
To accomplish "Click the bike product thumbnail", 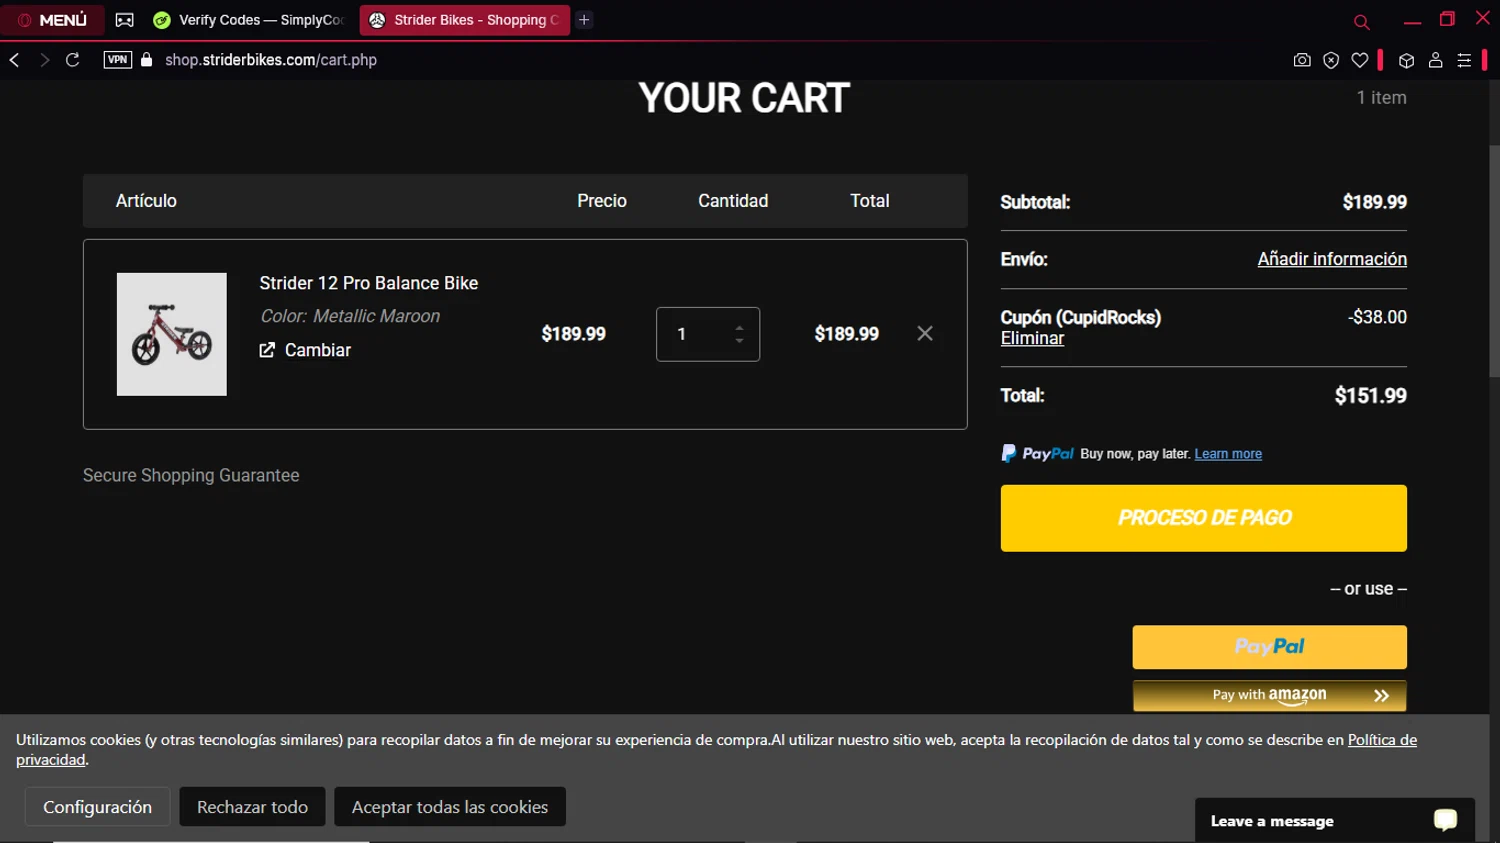I will 172,334.
